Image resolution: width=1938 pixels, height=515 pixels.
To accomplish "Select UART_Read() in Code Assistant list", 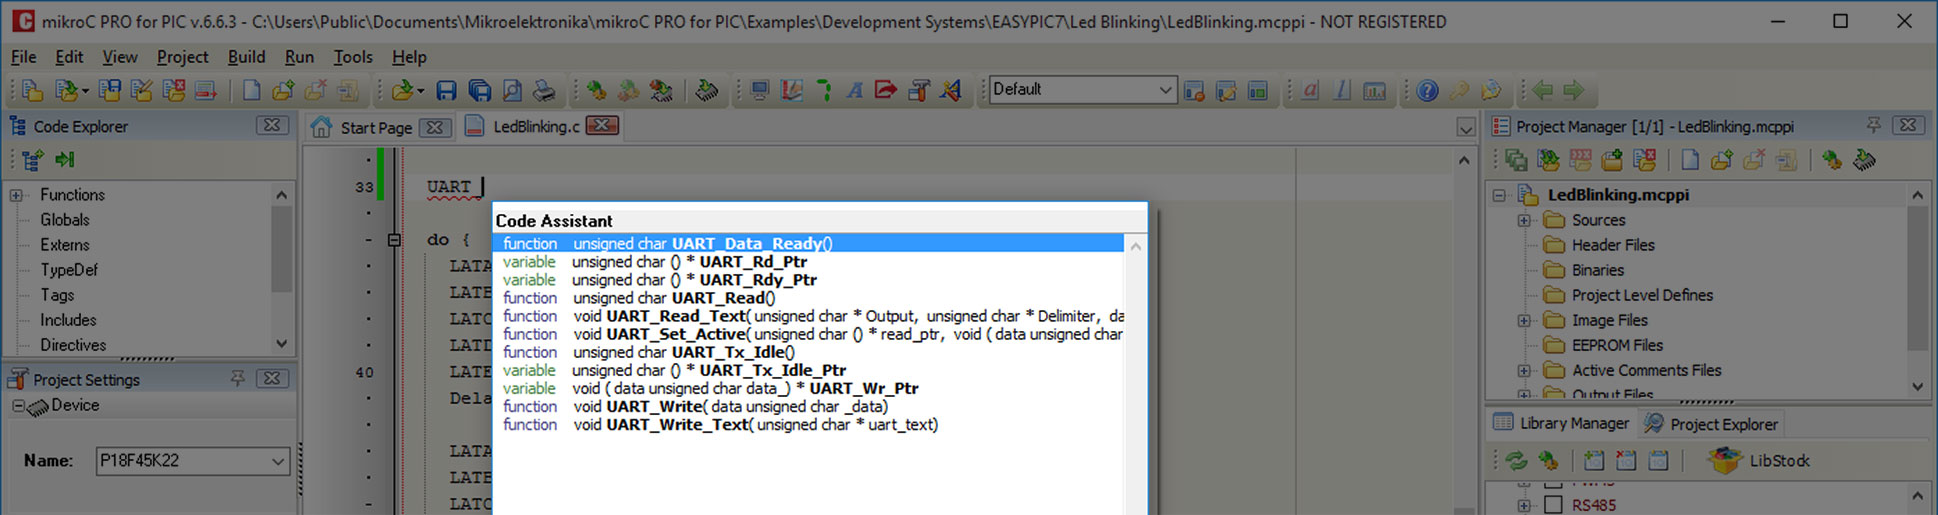I will click(808, 298).
